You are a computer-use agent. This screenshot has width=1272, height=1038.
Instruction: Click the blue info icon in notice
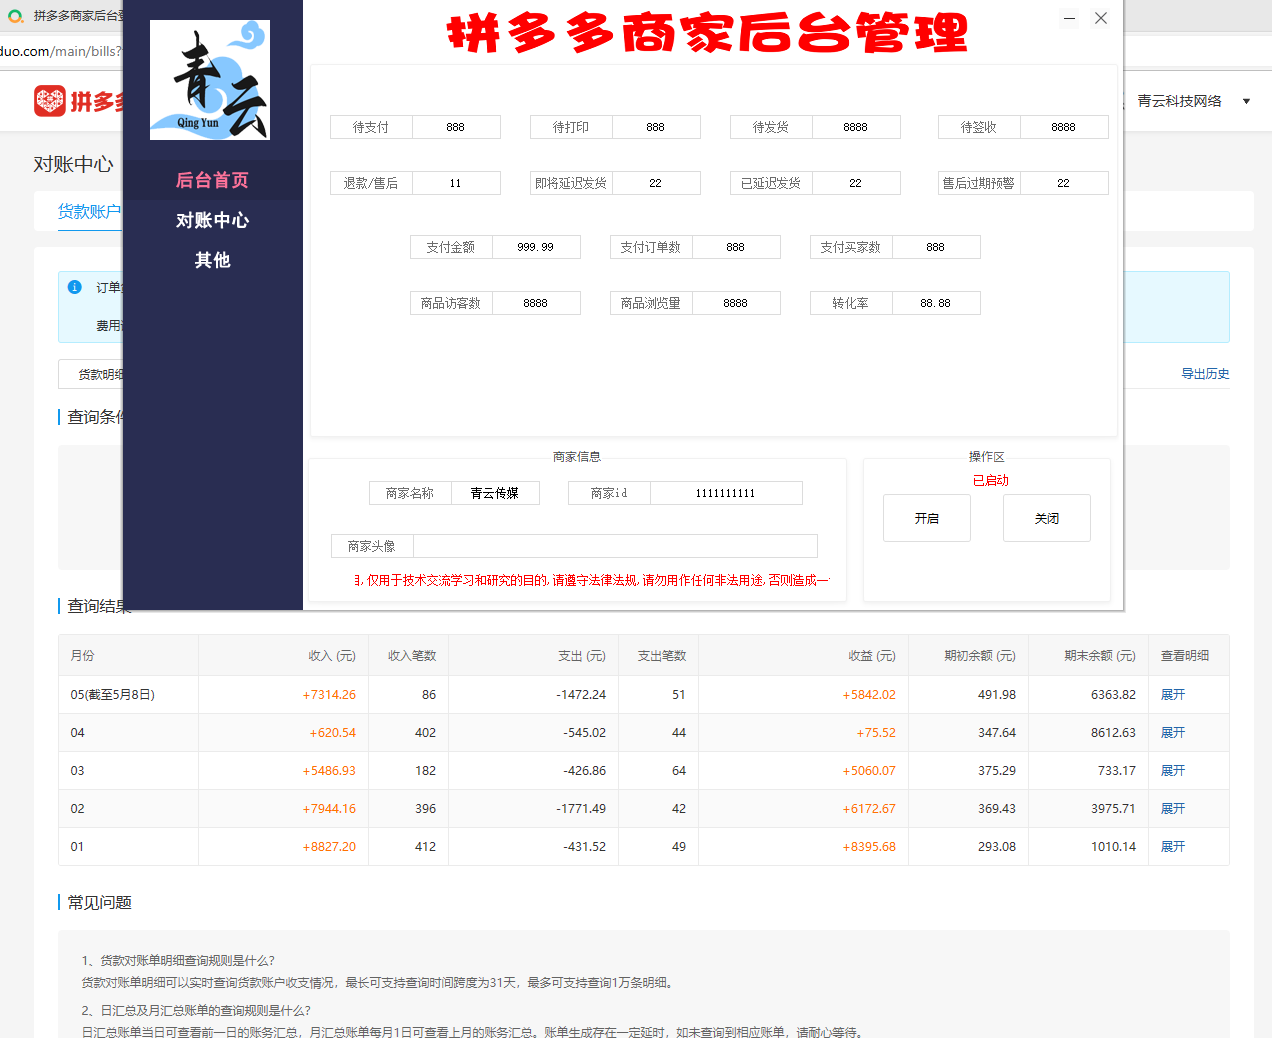click(x=74, y=287)
